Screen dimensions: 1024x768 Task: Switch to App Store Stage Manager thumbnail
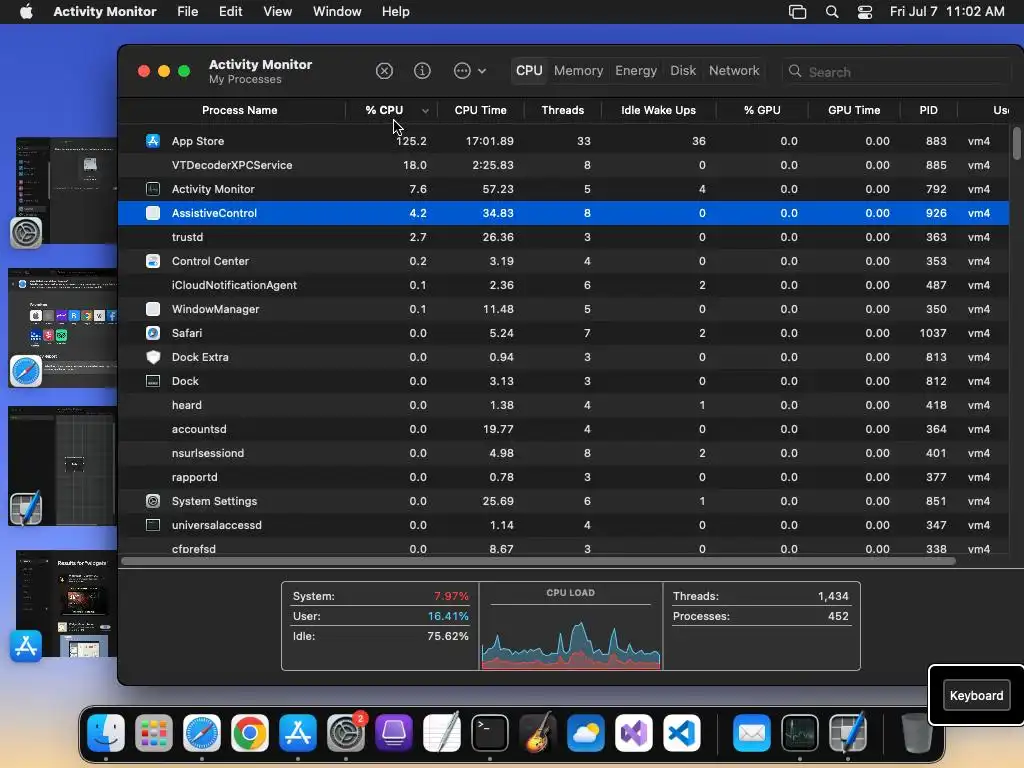click(65, 604)
